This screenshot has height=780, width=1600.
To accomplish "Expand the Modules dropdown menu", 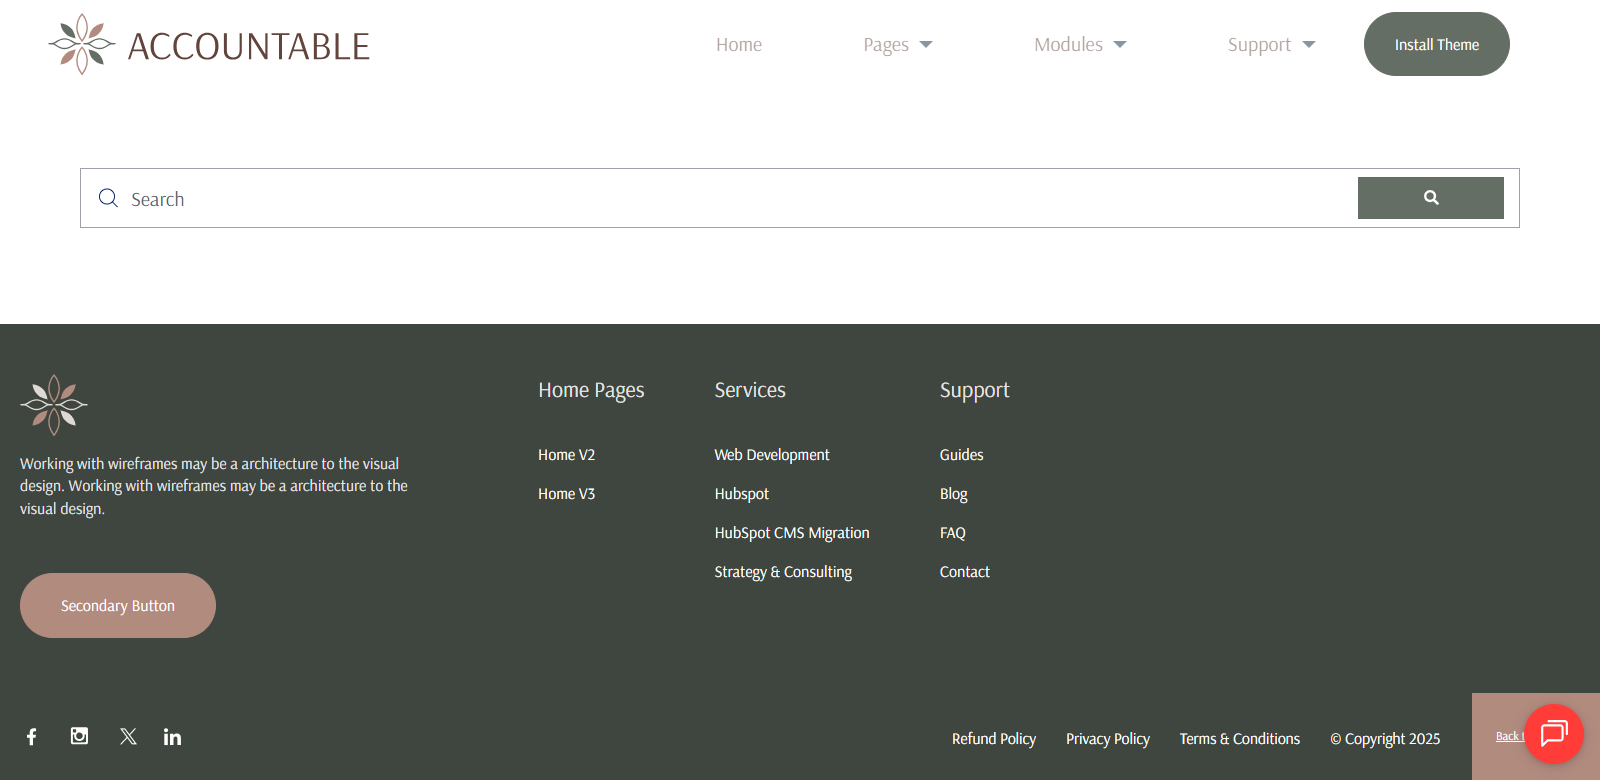I will (x=1080, y=45).
